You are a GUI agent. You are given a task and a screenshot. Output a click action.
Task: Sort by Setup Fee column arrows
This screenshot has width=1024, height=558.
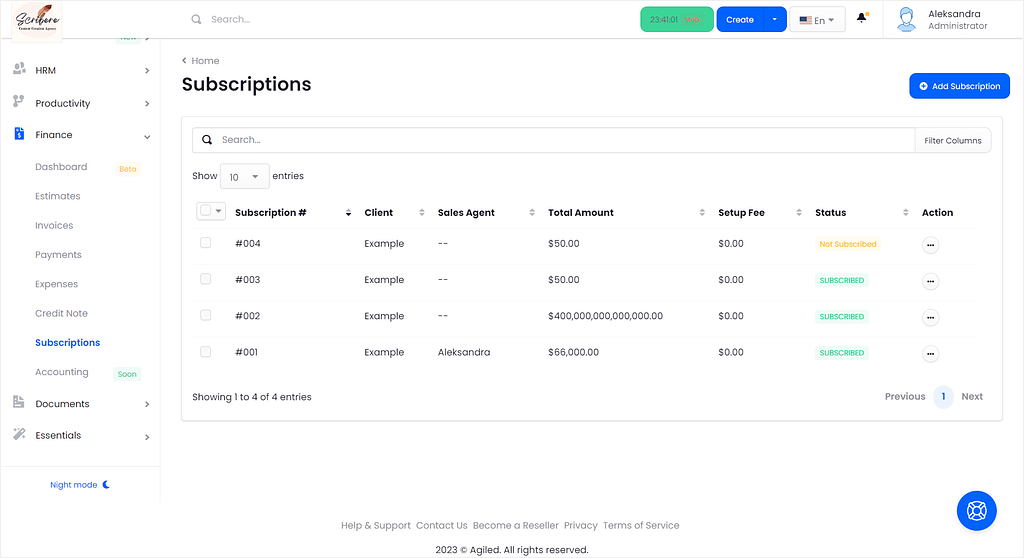[799, 212]
